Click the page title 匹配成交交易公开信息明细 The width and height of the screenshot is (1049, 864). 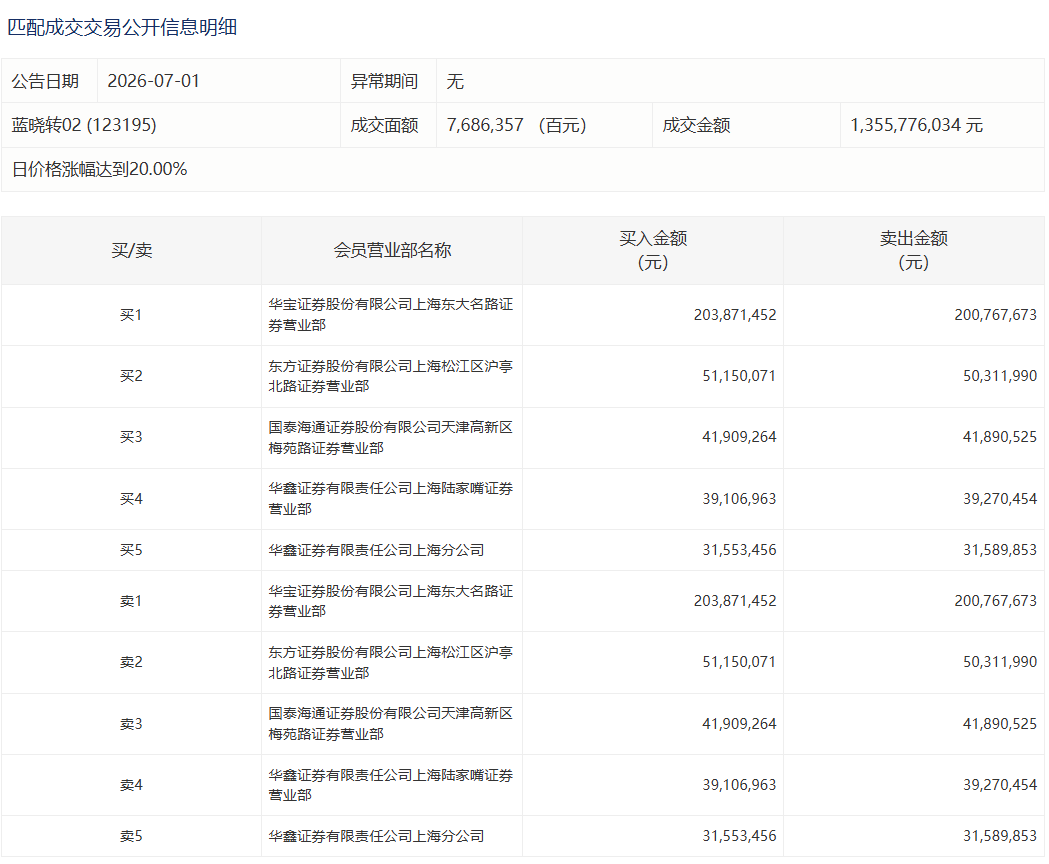point(122,27)
